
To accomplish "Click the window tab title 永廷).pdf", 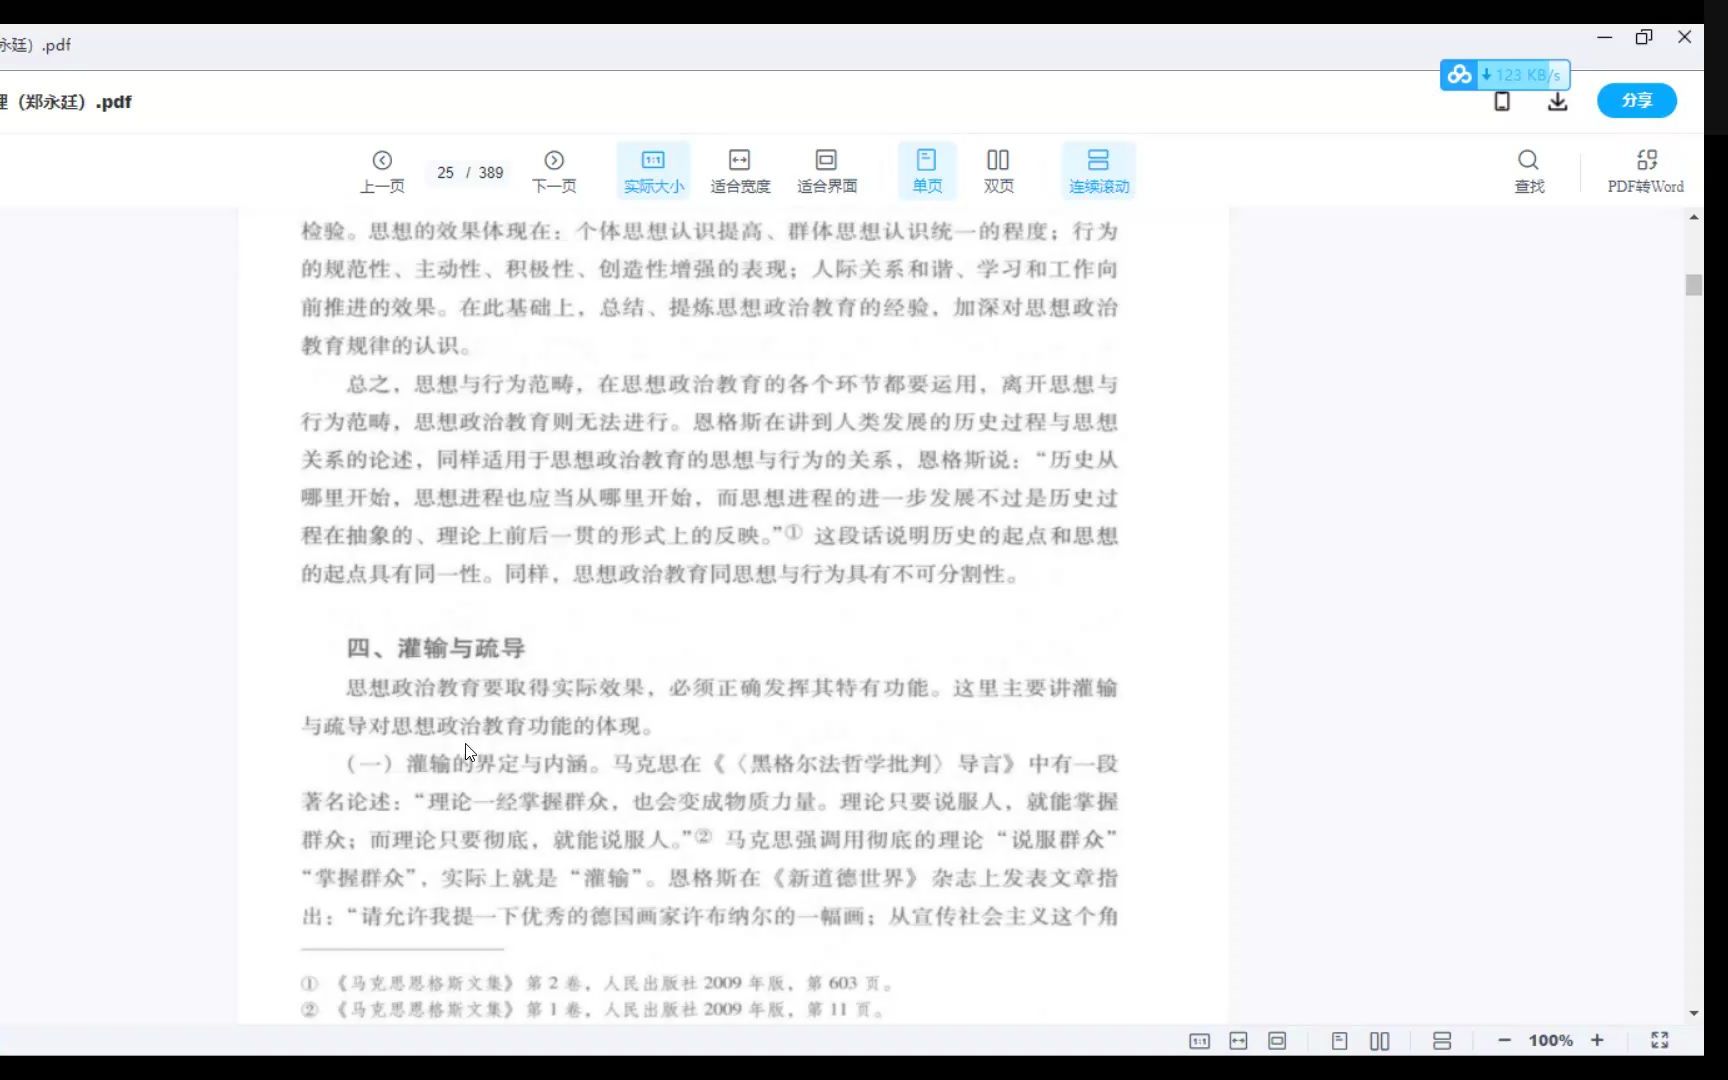I will tap(36, 45).
